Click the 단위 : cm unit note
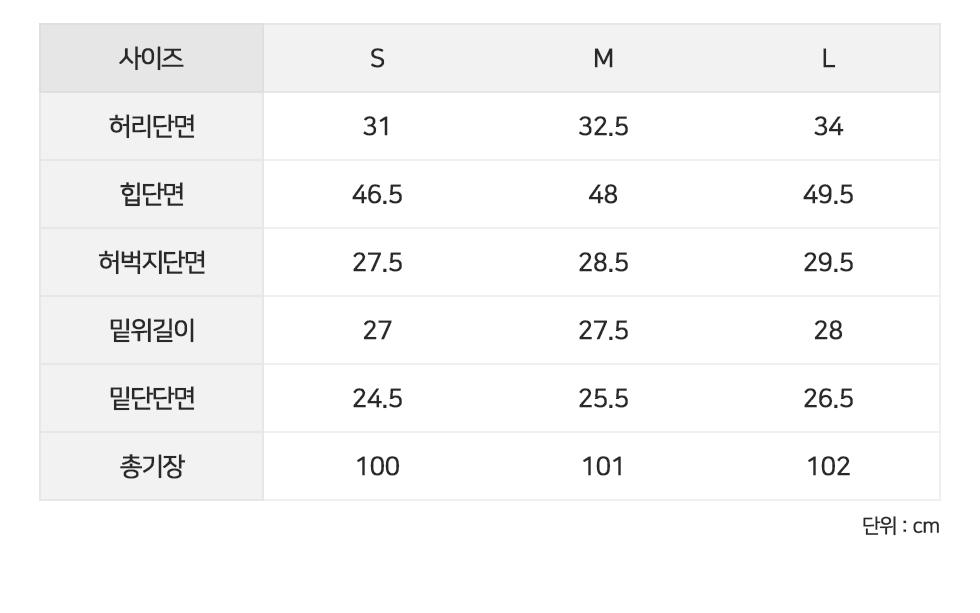The image size is (980, 613). 900,526
